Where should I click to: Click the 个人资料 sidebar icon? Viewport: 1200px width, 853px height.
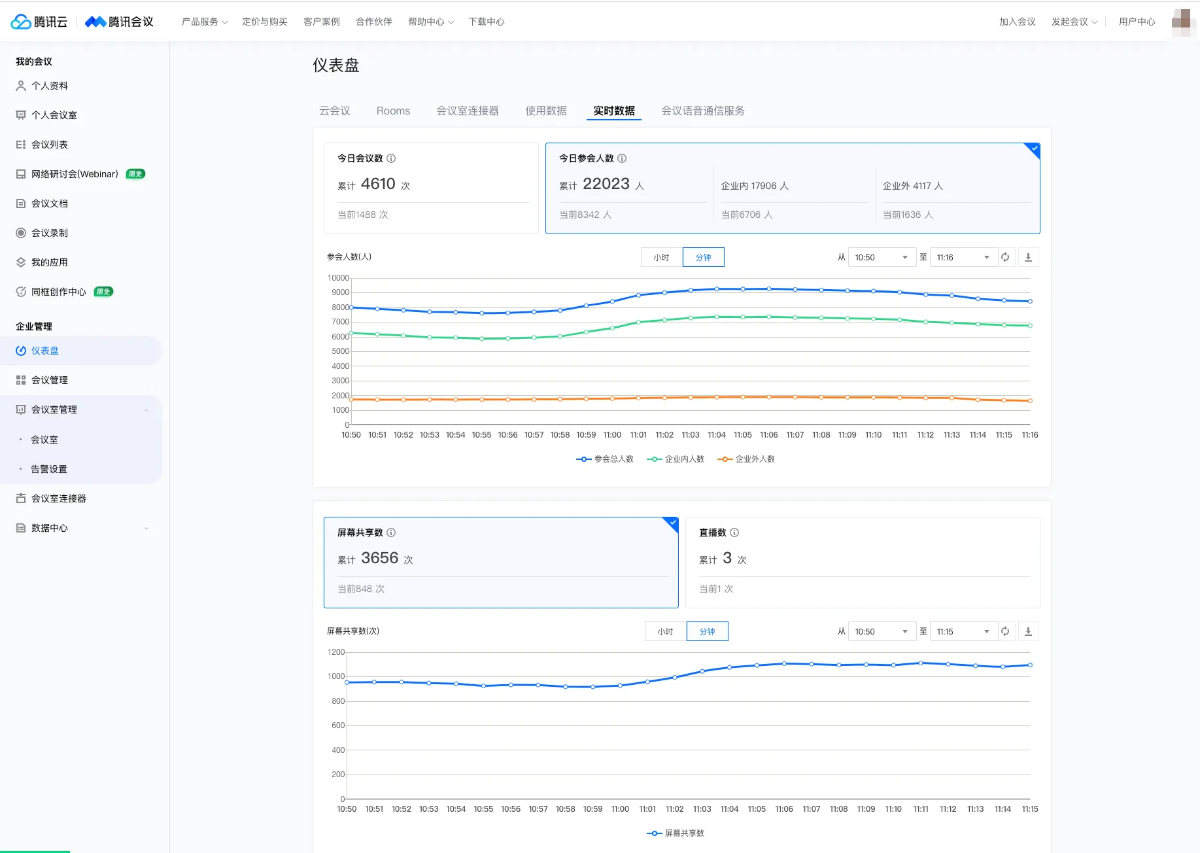pyautogui.click(x=21, y=86)
